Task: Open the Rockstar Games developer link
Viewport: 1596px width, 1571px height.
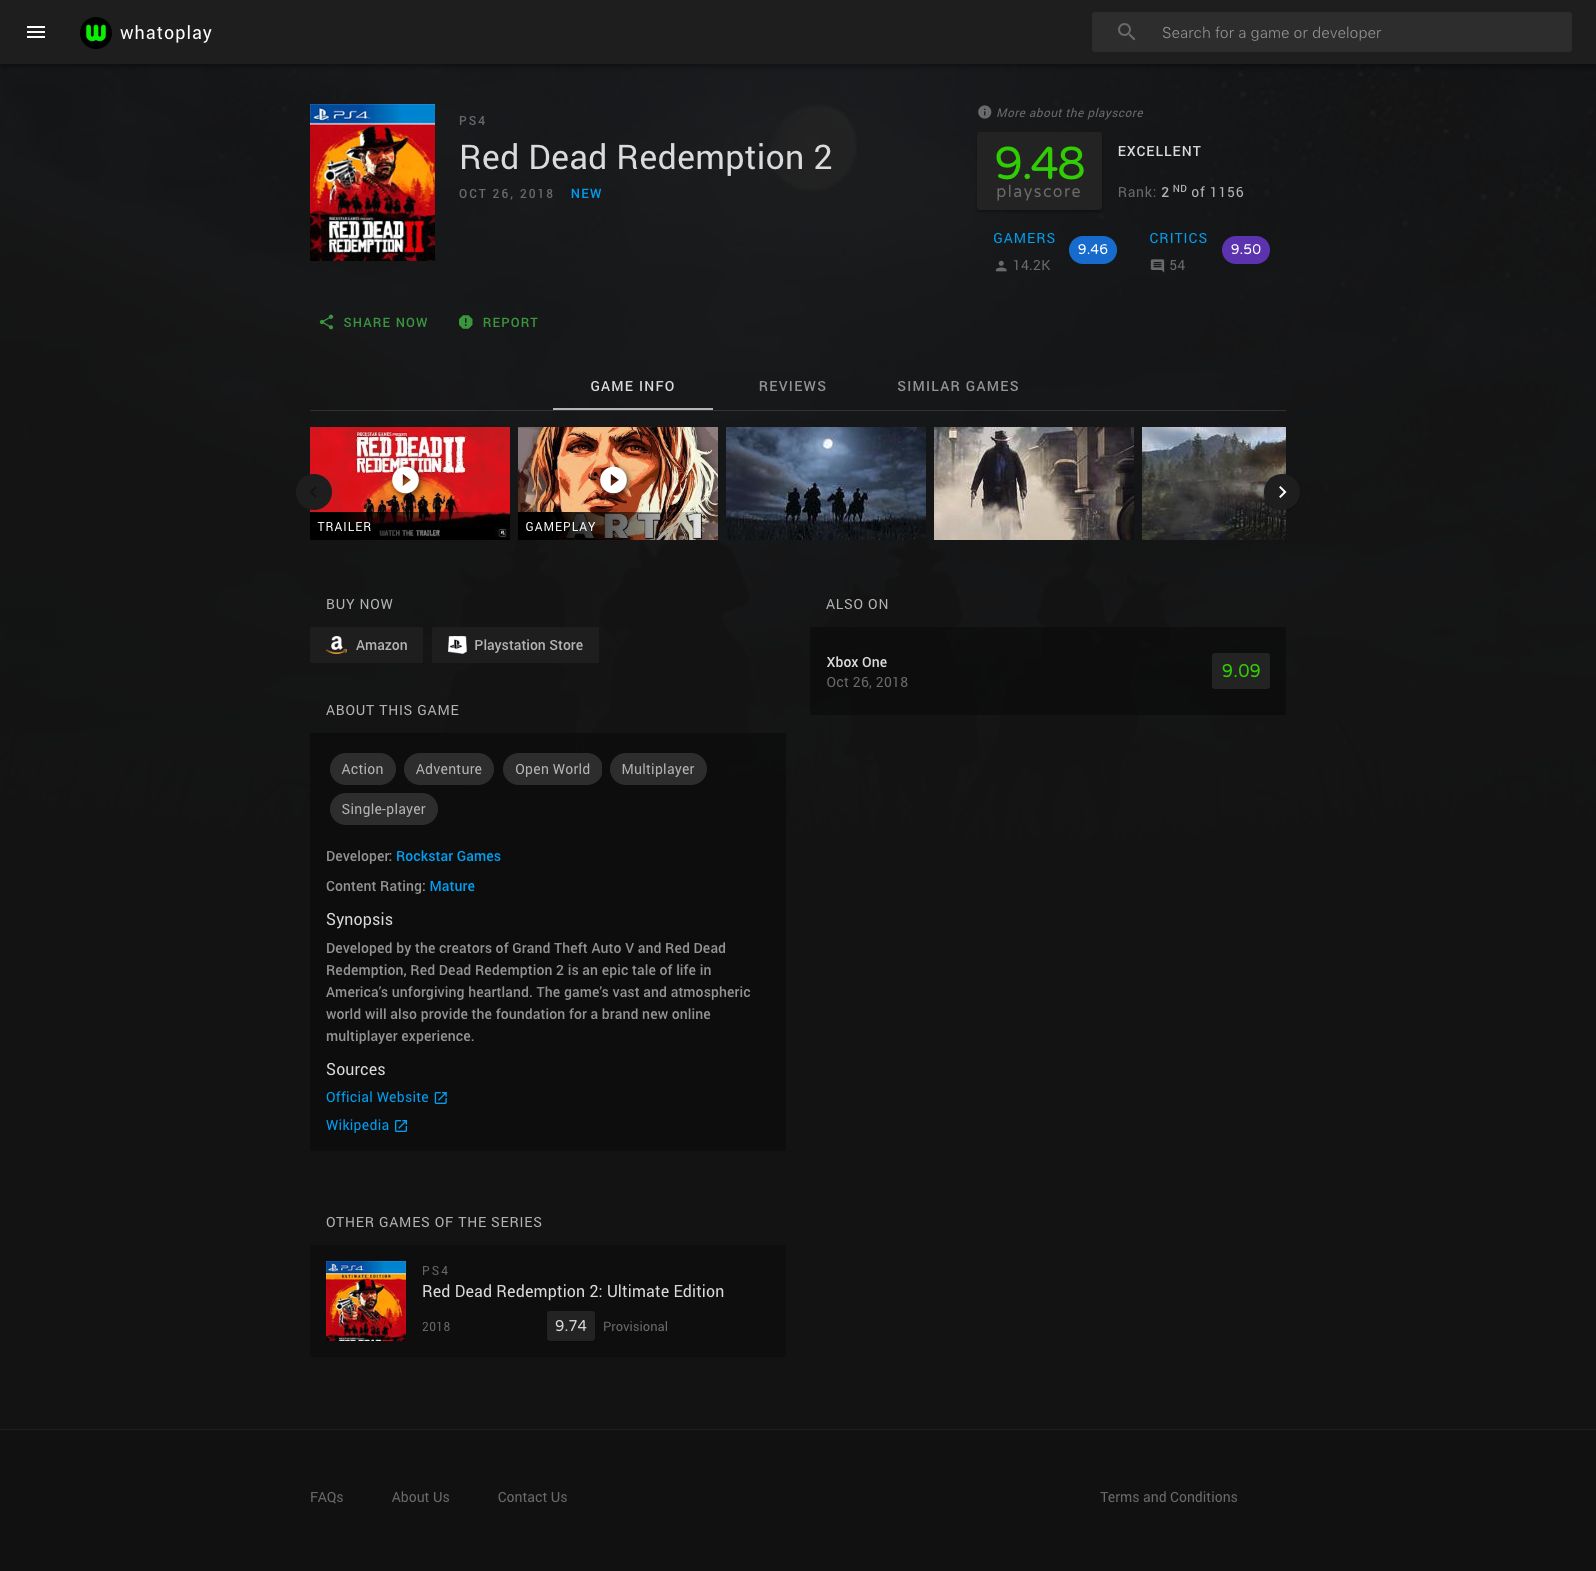Action: 448,856
